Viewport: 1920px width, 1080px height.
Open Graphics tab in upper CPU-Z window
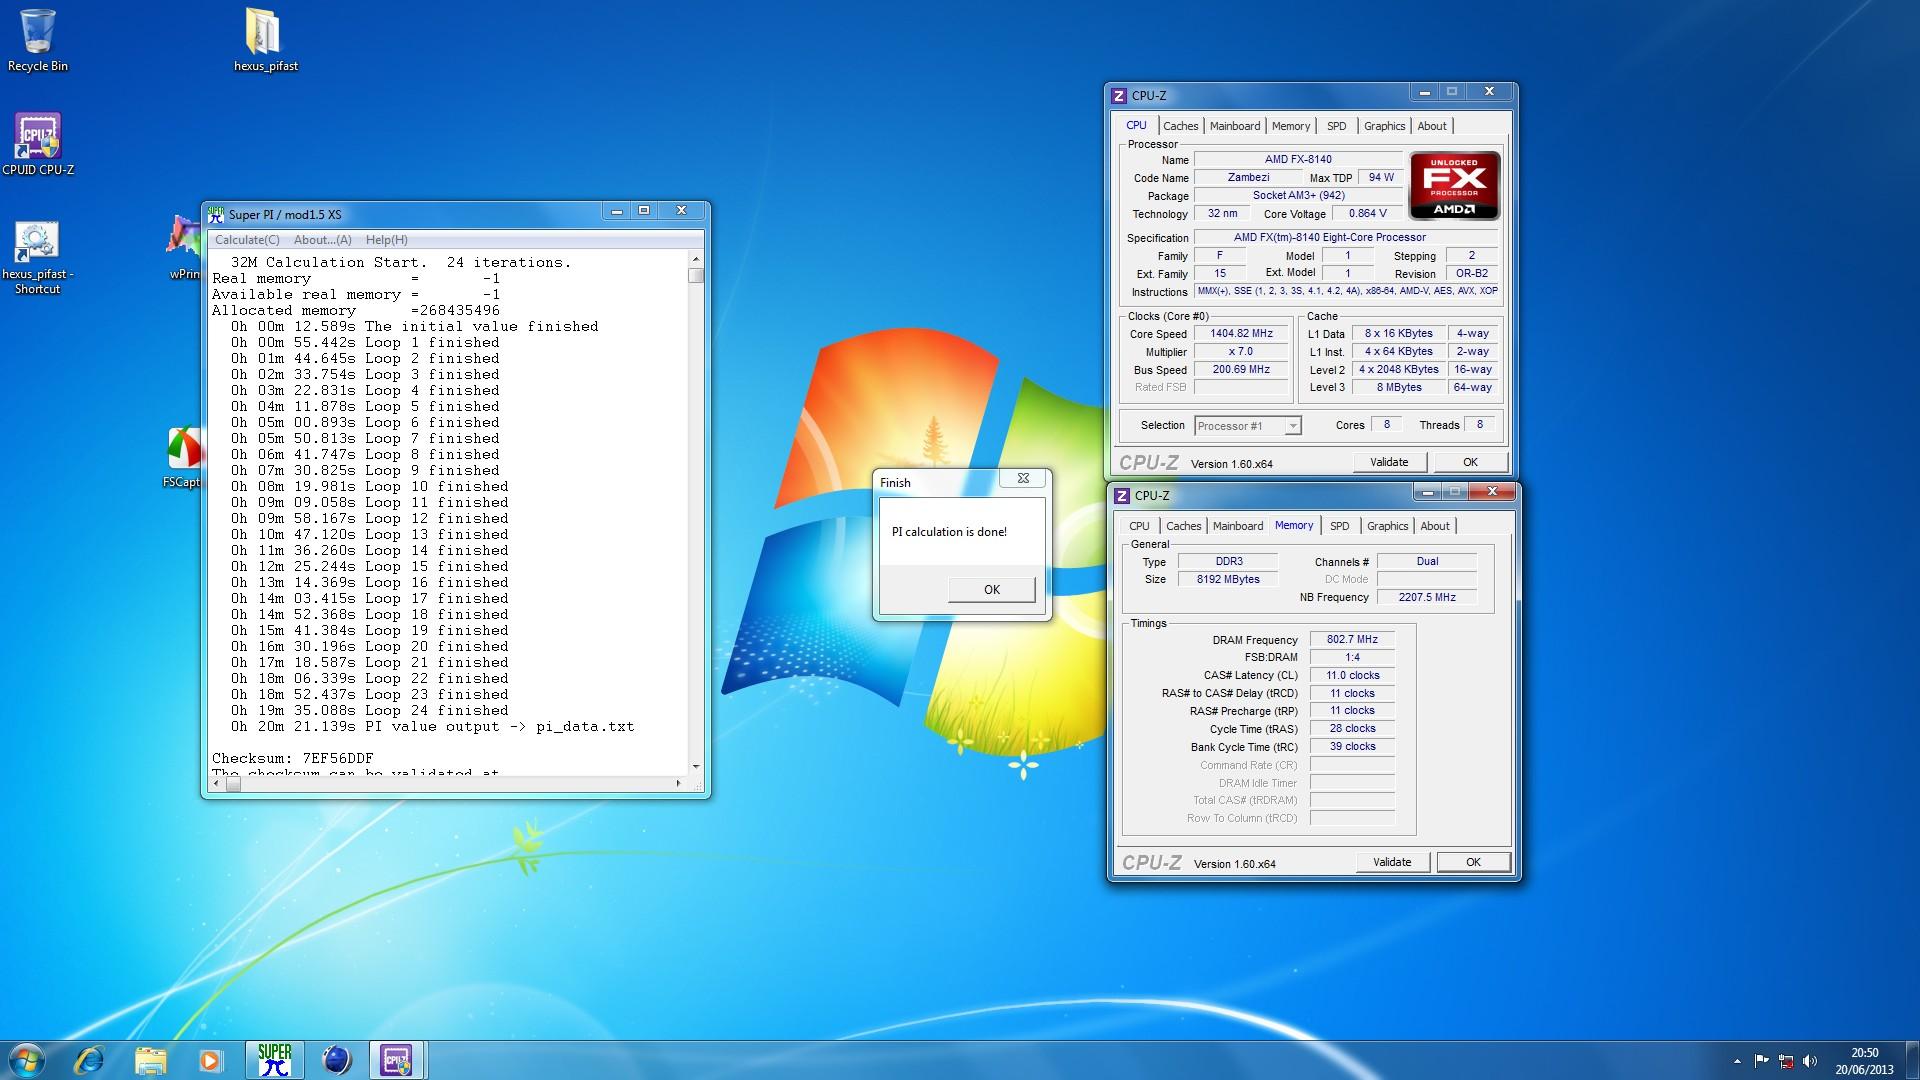click(1384, 126)
